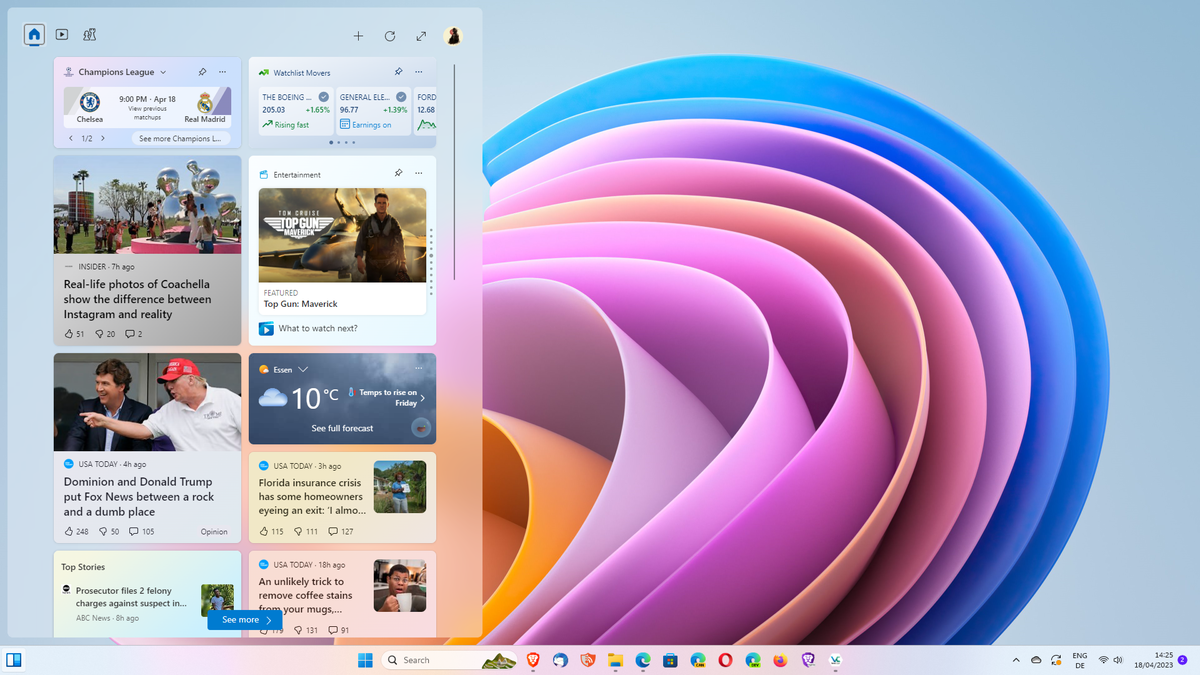Open the Coachella article photo
Viewport: 1200px width, 675px height.
(x=148, y=204)
